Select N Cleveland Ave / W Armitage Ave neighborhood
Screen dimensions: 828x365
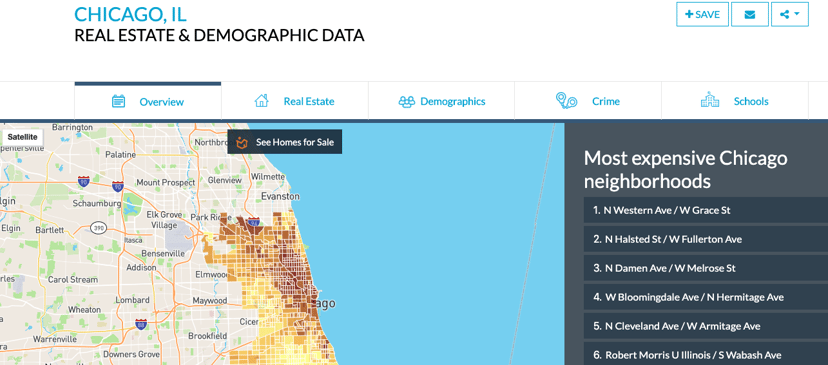point(706,326)
